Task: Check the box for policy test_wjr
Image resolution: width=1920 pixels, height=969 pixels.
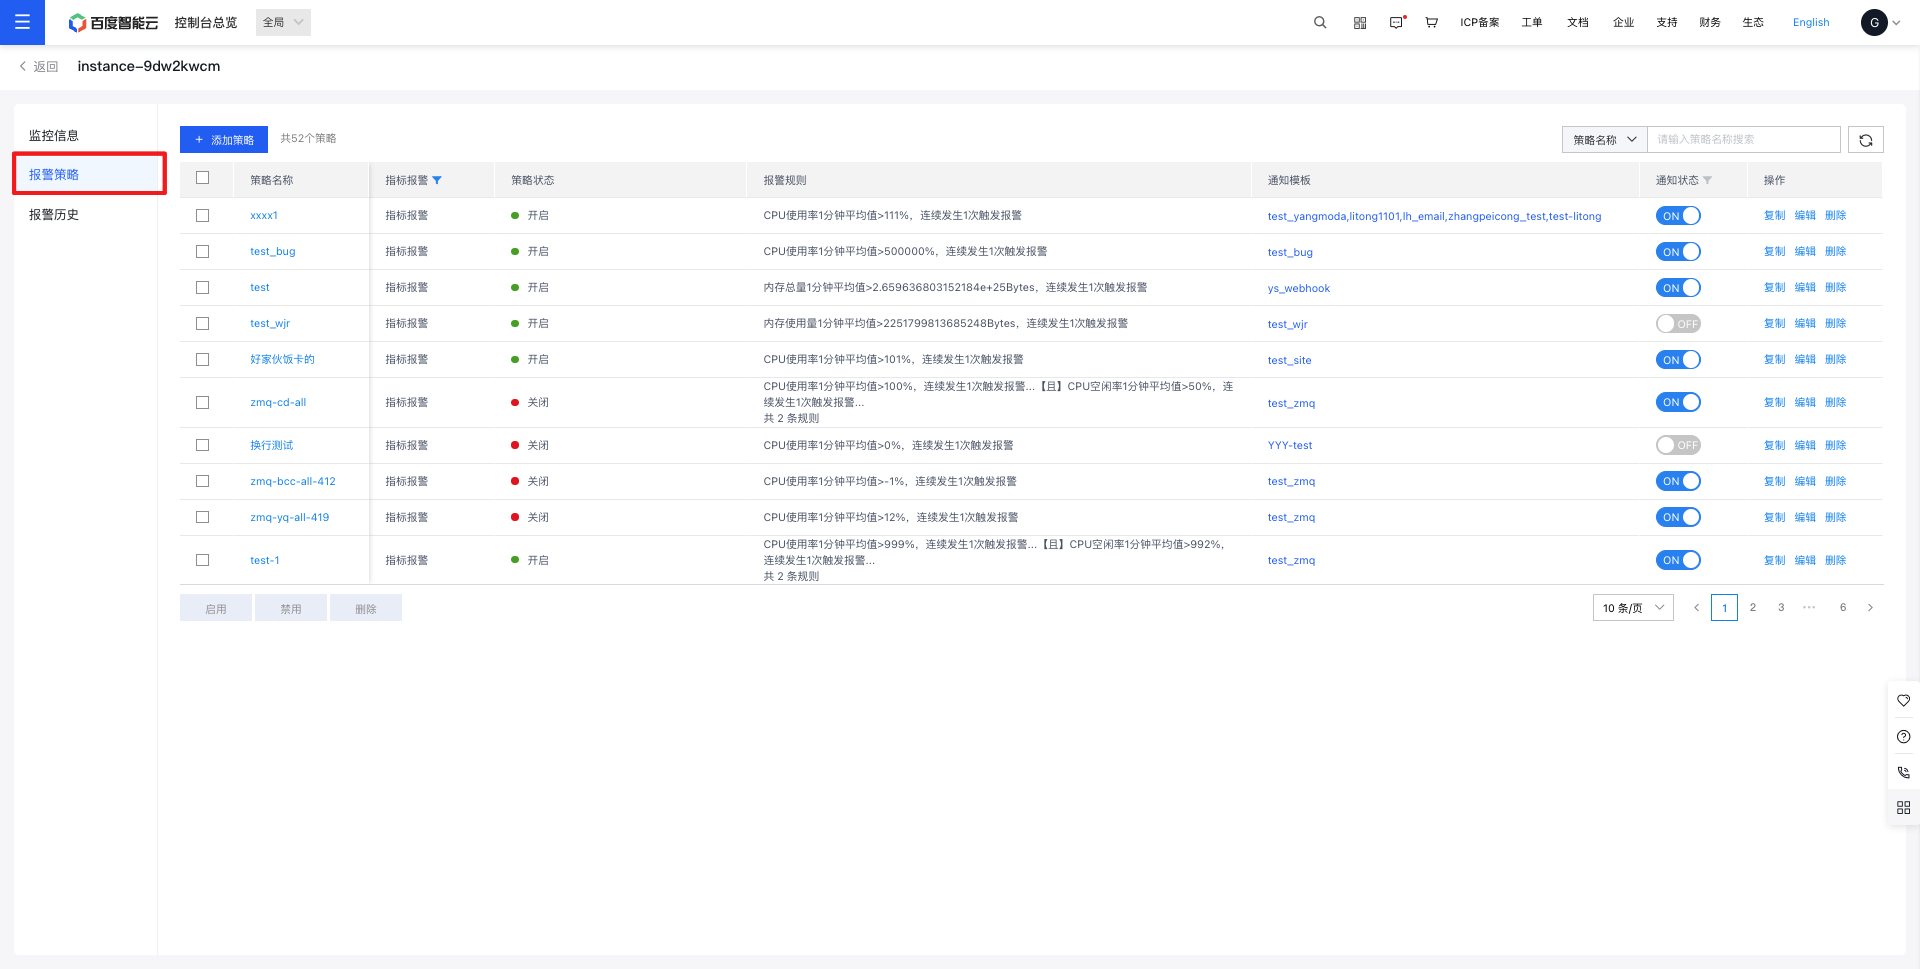Action: 203,324
